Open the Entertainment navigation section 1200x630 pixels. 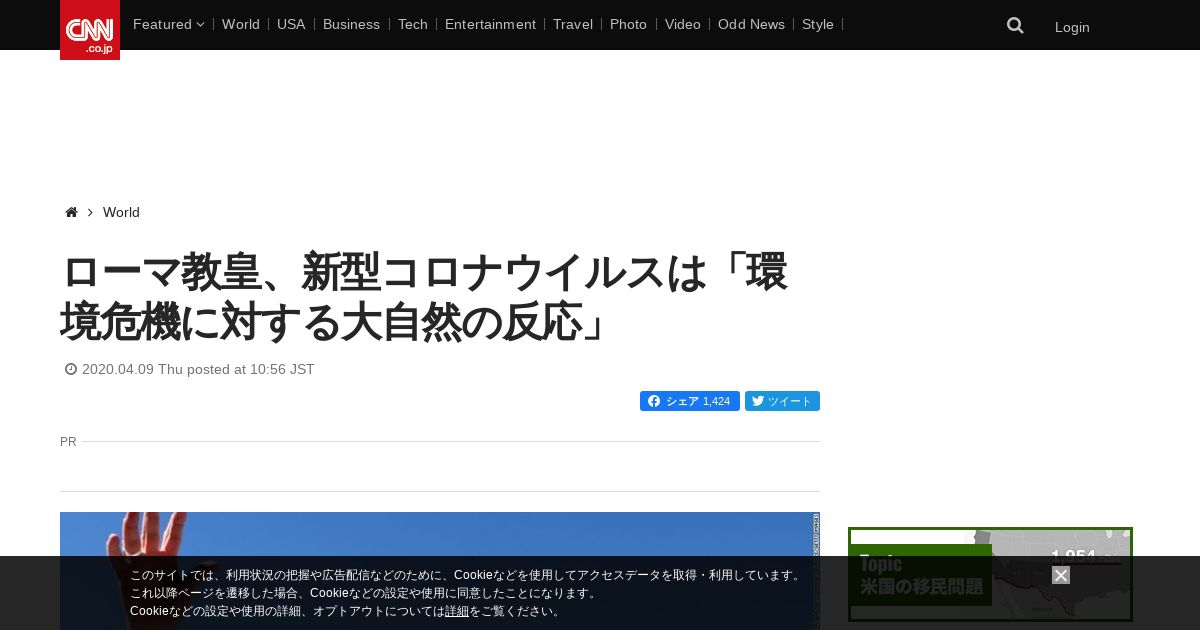490,24
